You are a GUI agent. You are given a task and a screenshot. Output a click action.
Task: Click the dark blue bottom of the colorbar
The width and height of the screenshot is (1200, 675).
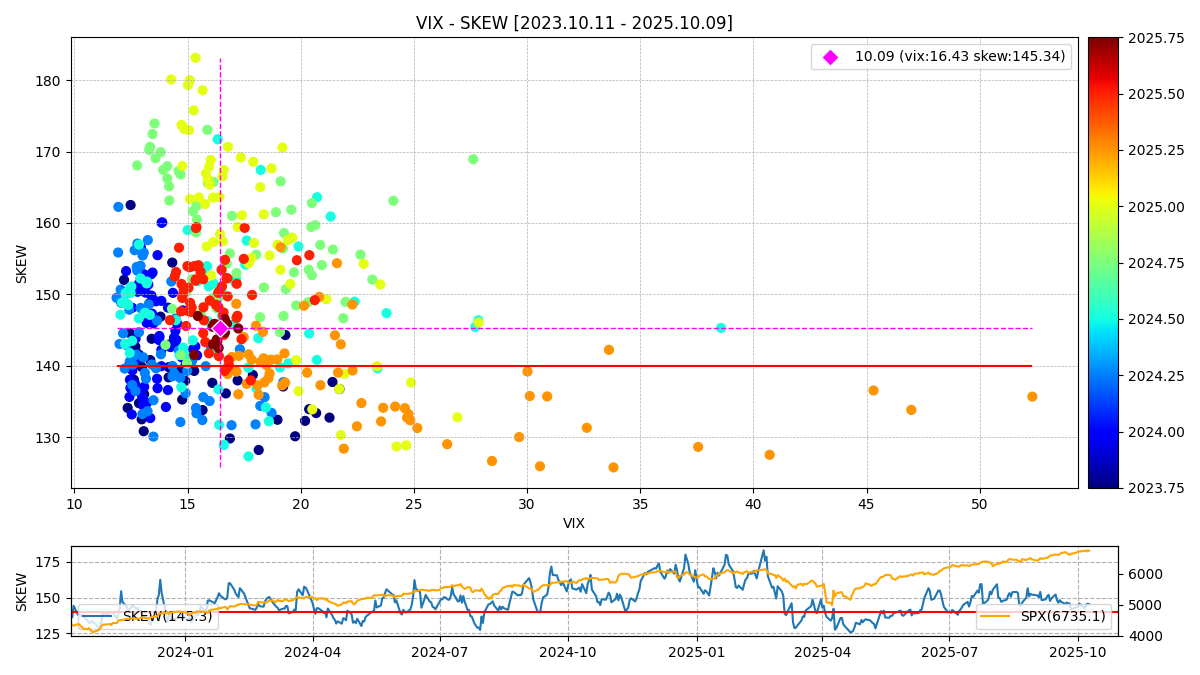(x=1103, y=482)
